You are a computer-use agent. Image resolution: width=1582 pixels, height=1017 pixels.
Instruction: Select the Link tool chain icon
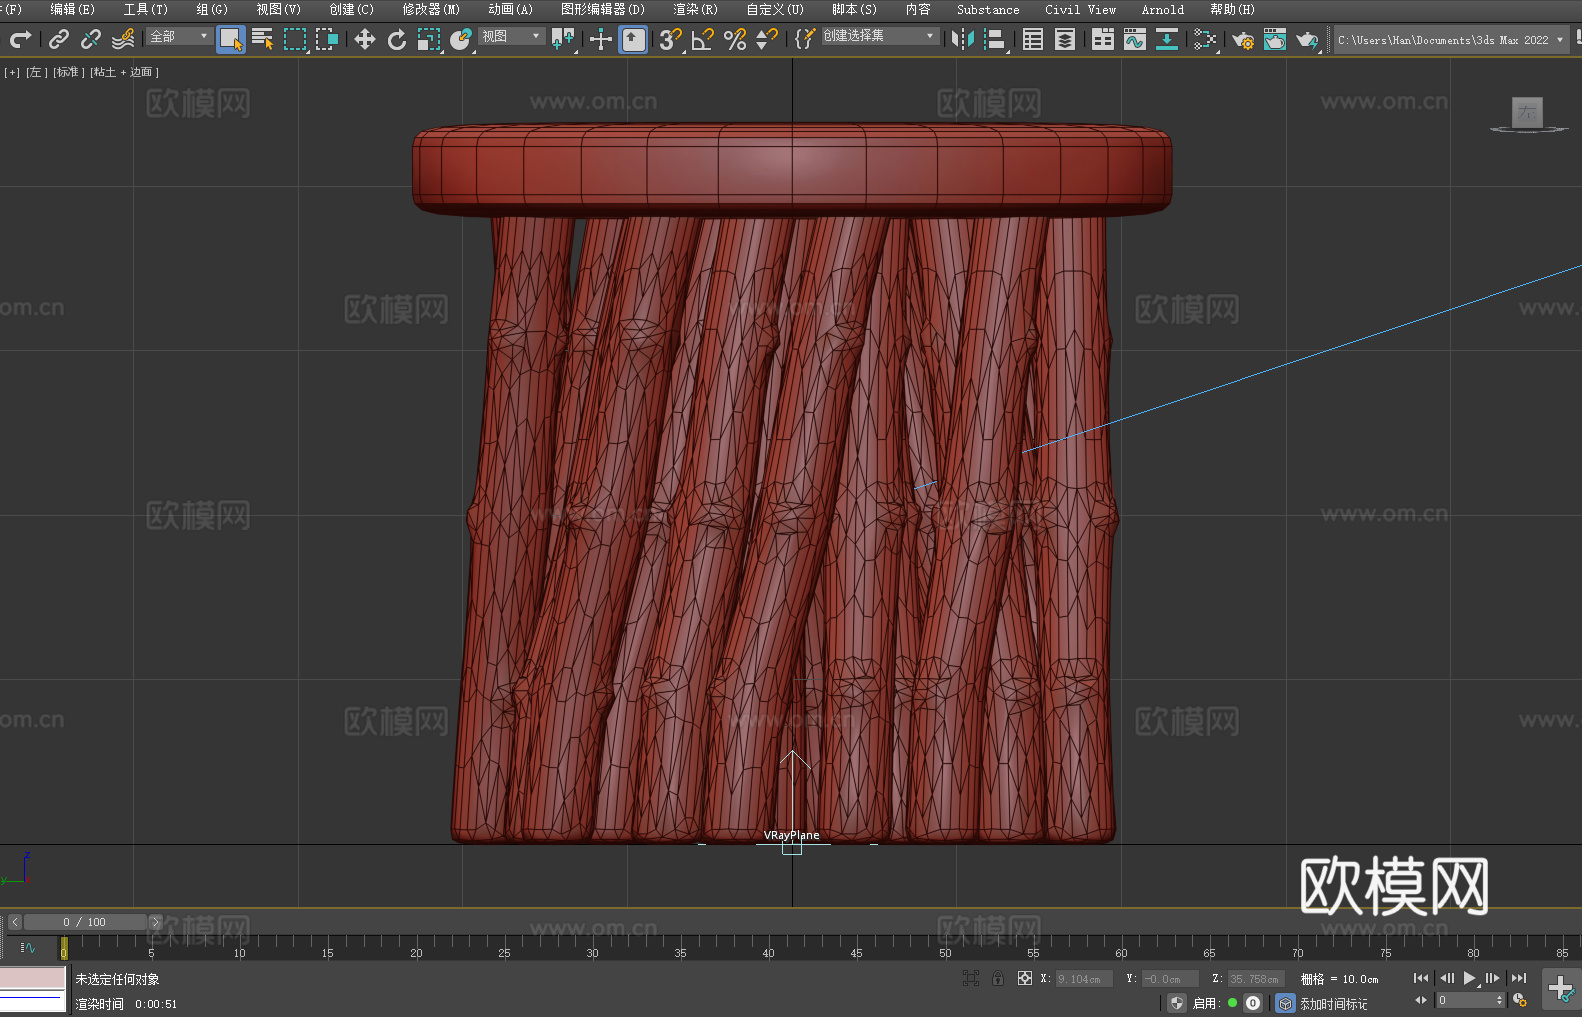coord(59,39)
